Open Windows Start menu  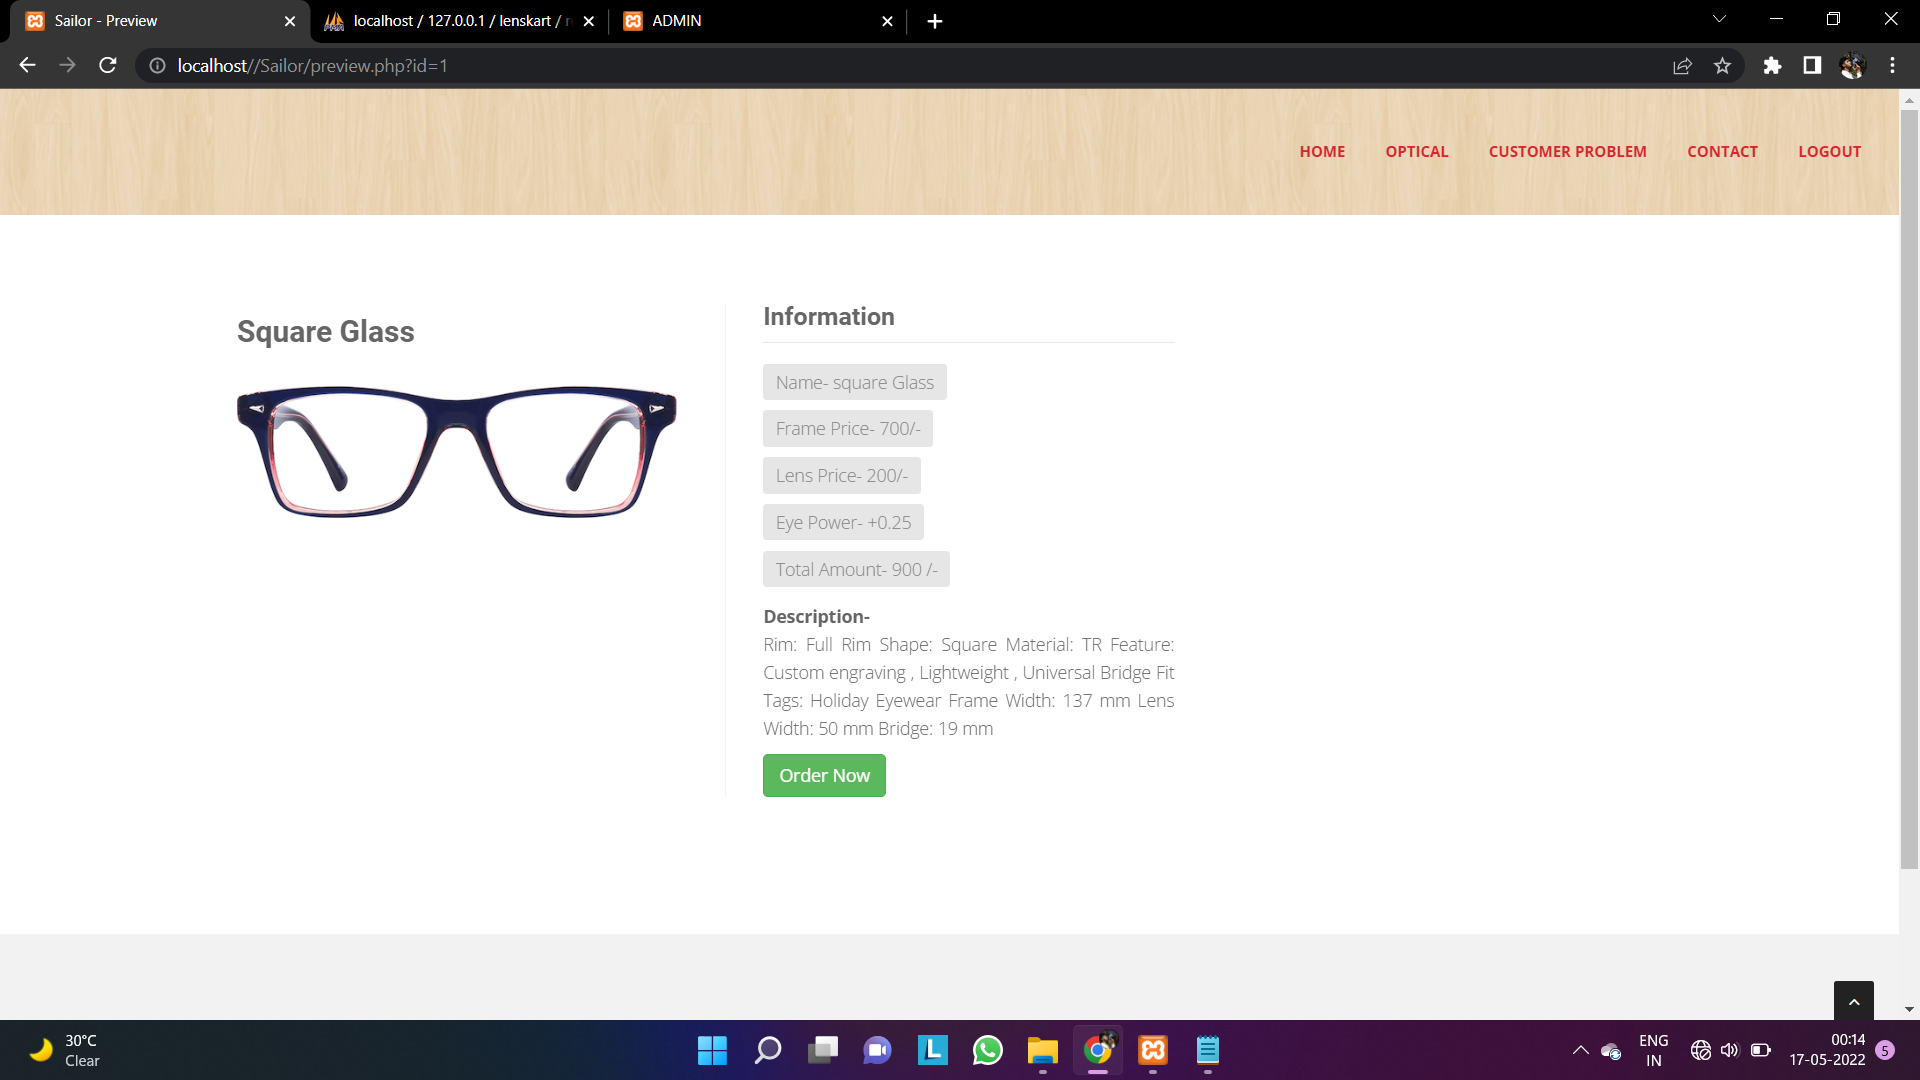point(712,1050)
